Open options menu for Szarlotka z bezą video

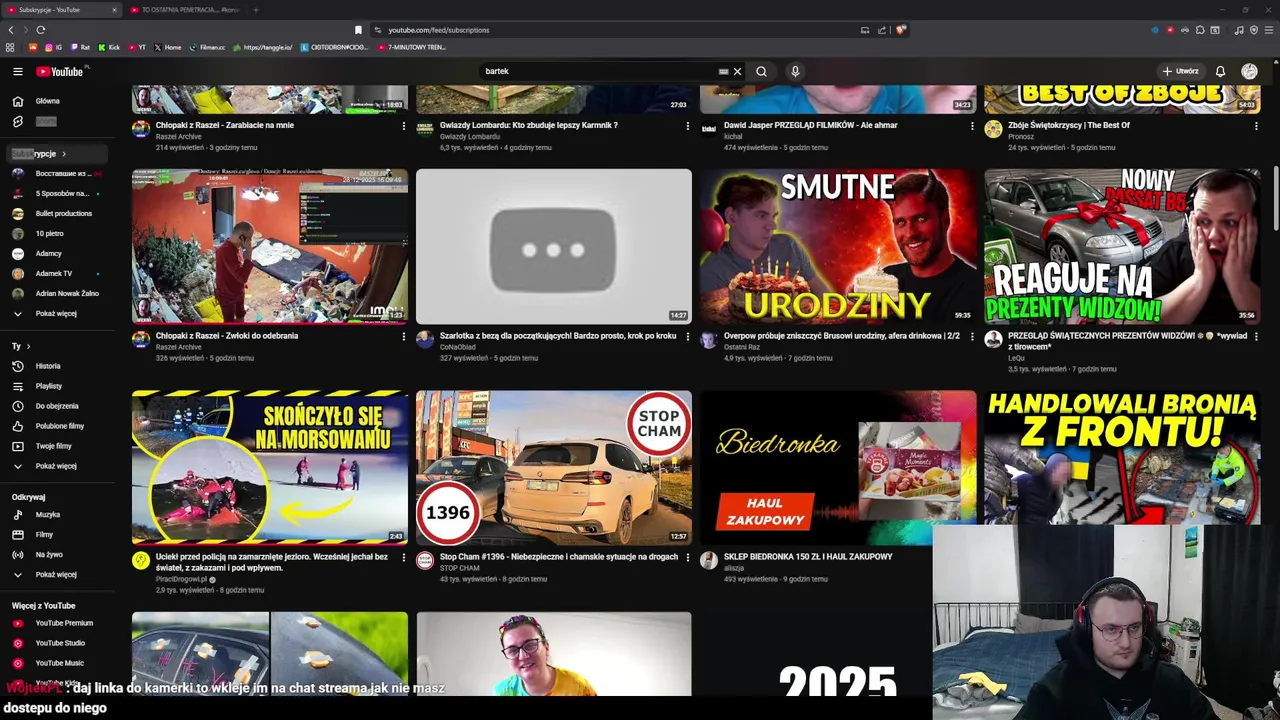tap(688, 337)
